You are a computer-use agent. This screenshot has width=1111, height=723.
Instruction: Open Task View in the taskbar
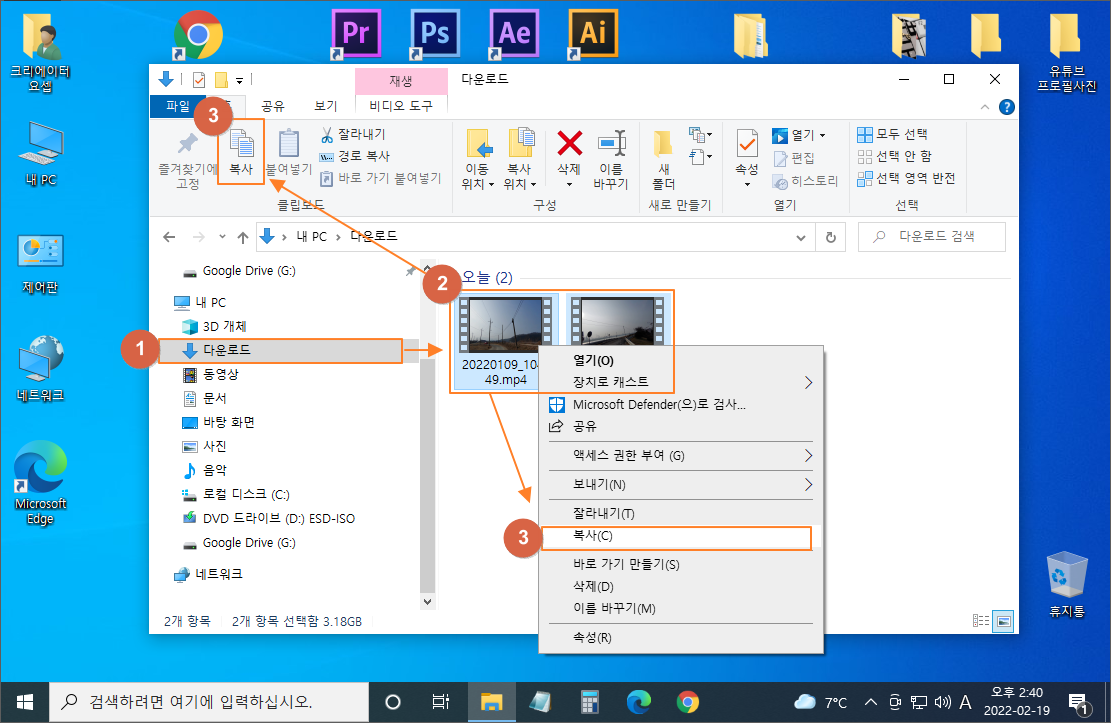441,702
